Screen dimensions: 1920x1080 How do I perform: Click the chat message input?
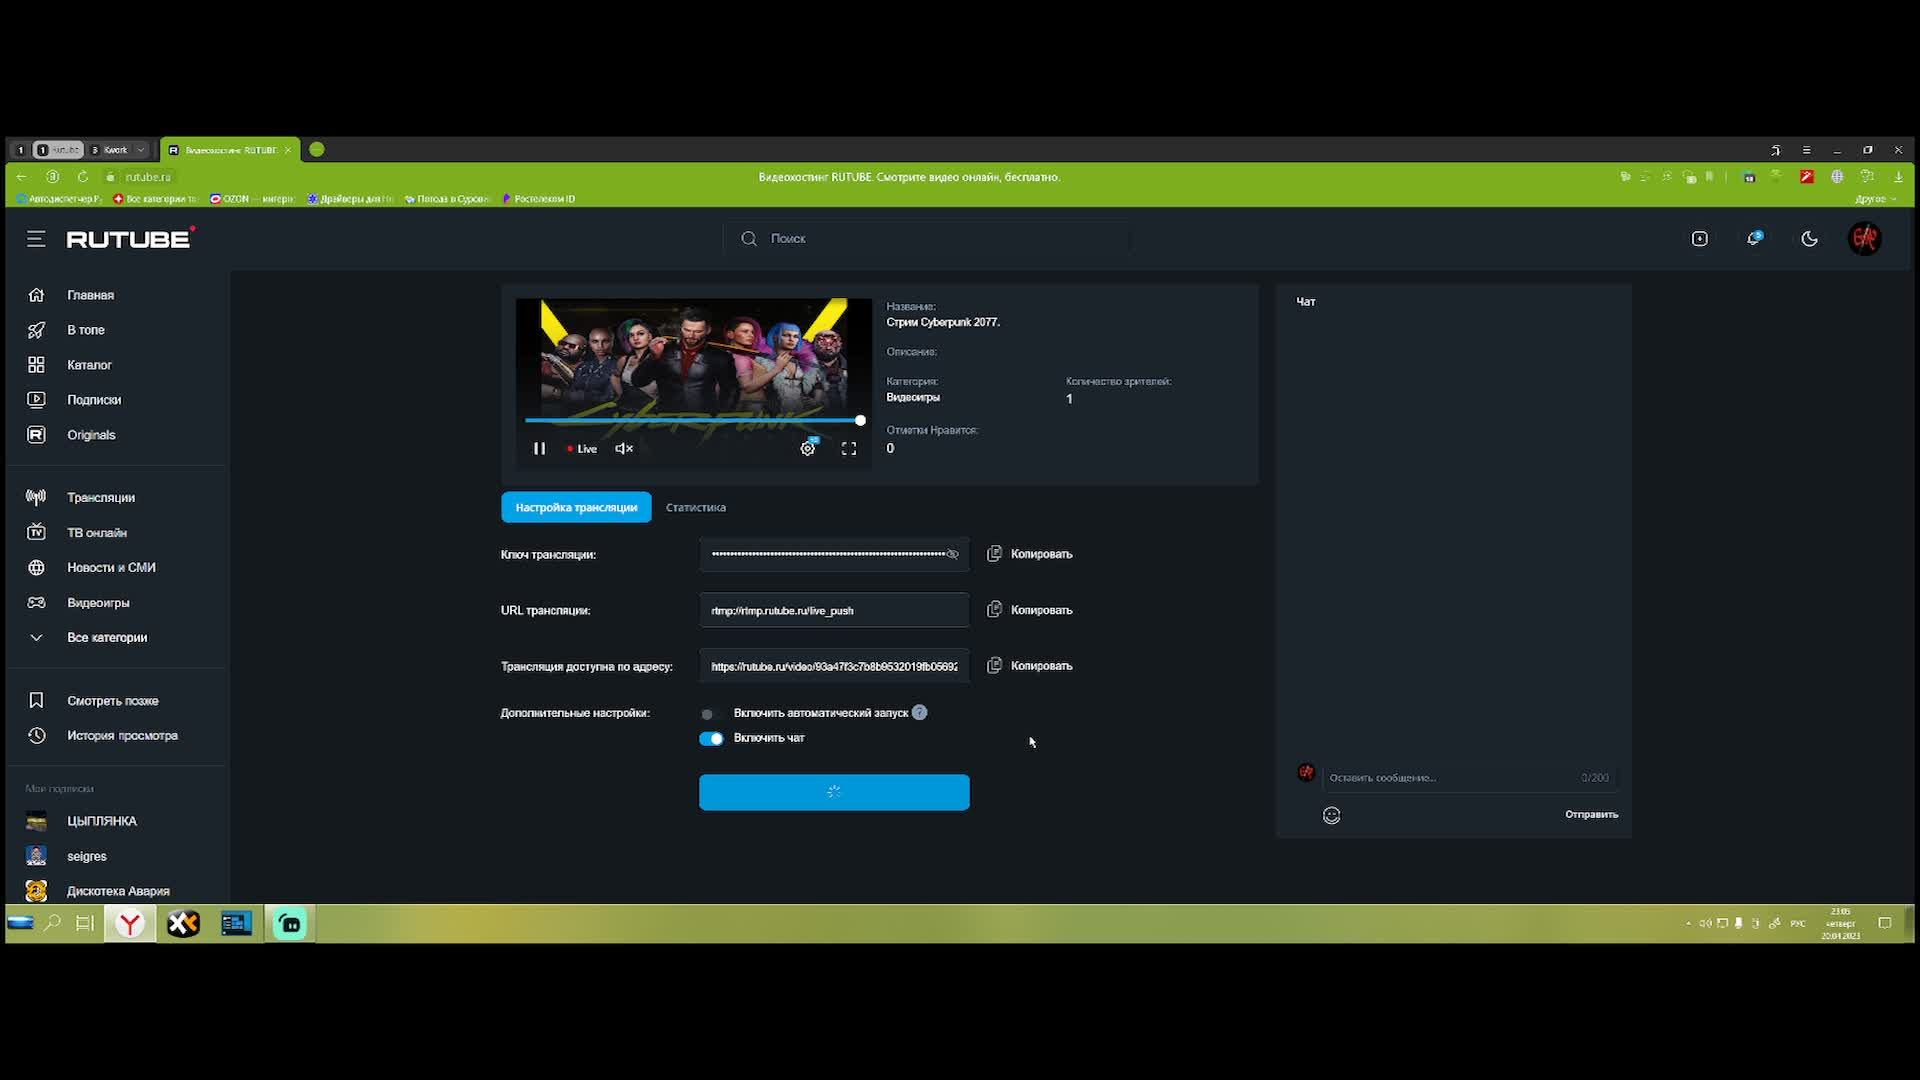(1468, 778)
